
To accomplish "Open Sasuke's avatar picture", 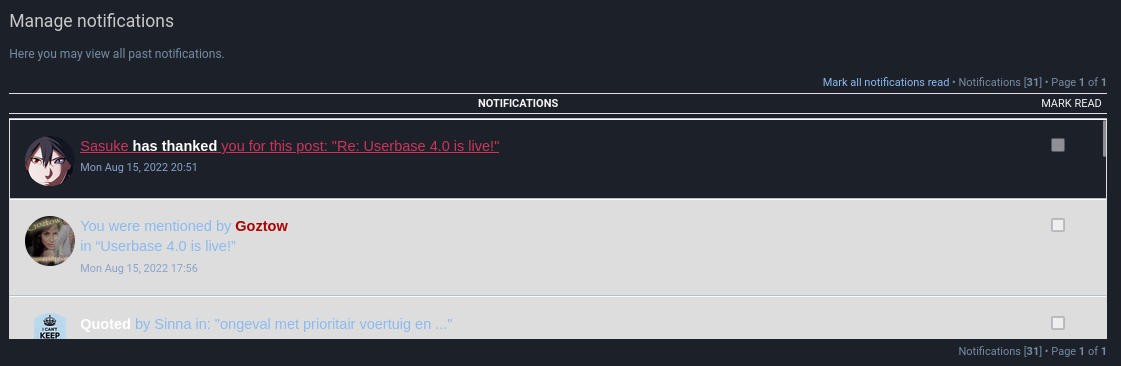I will (x=50, y=161).
